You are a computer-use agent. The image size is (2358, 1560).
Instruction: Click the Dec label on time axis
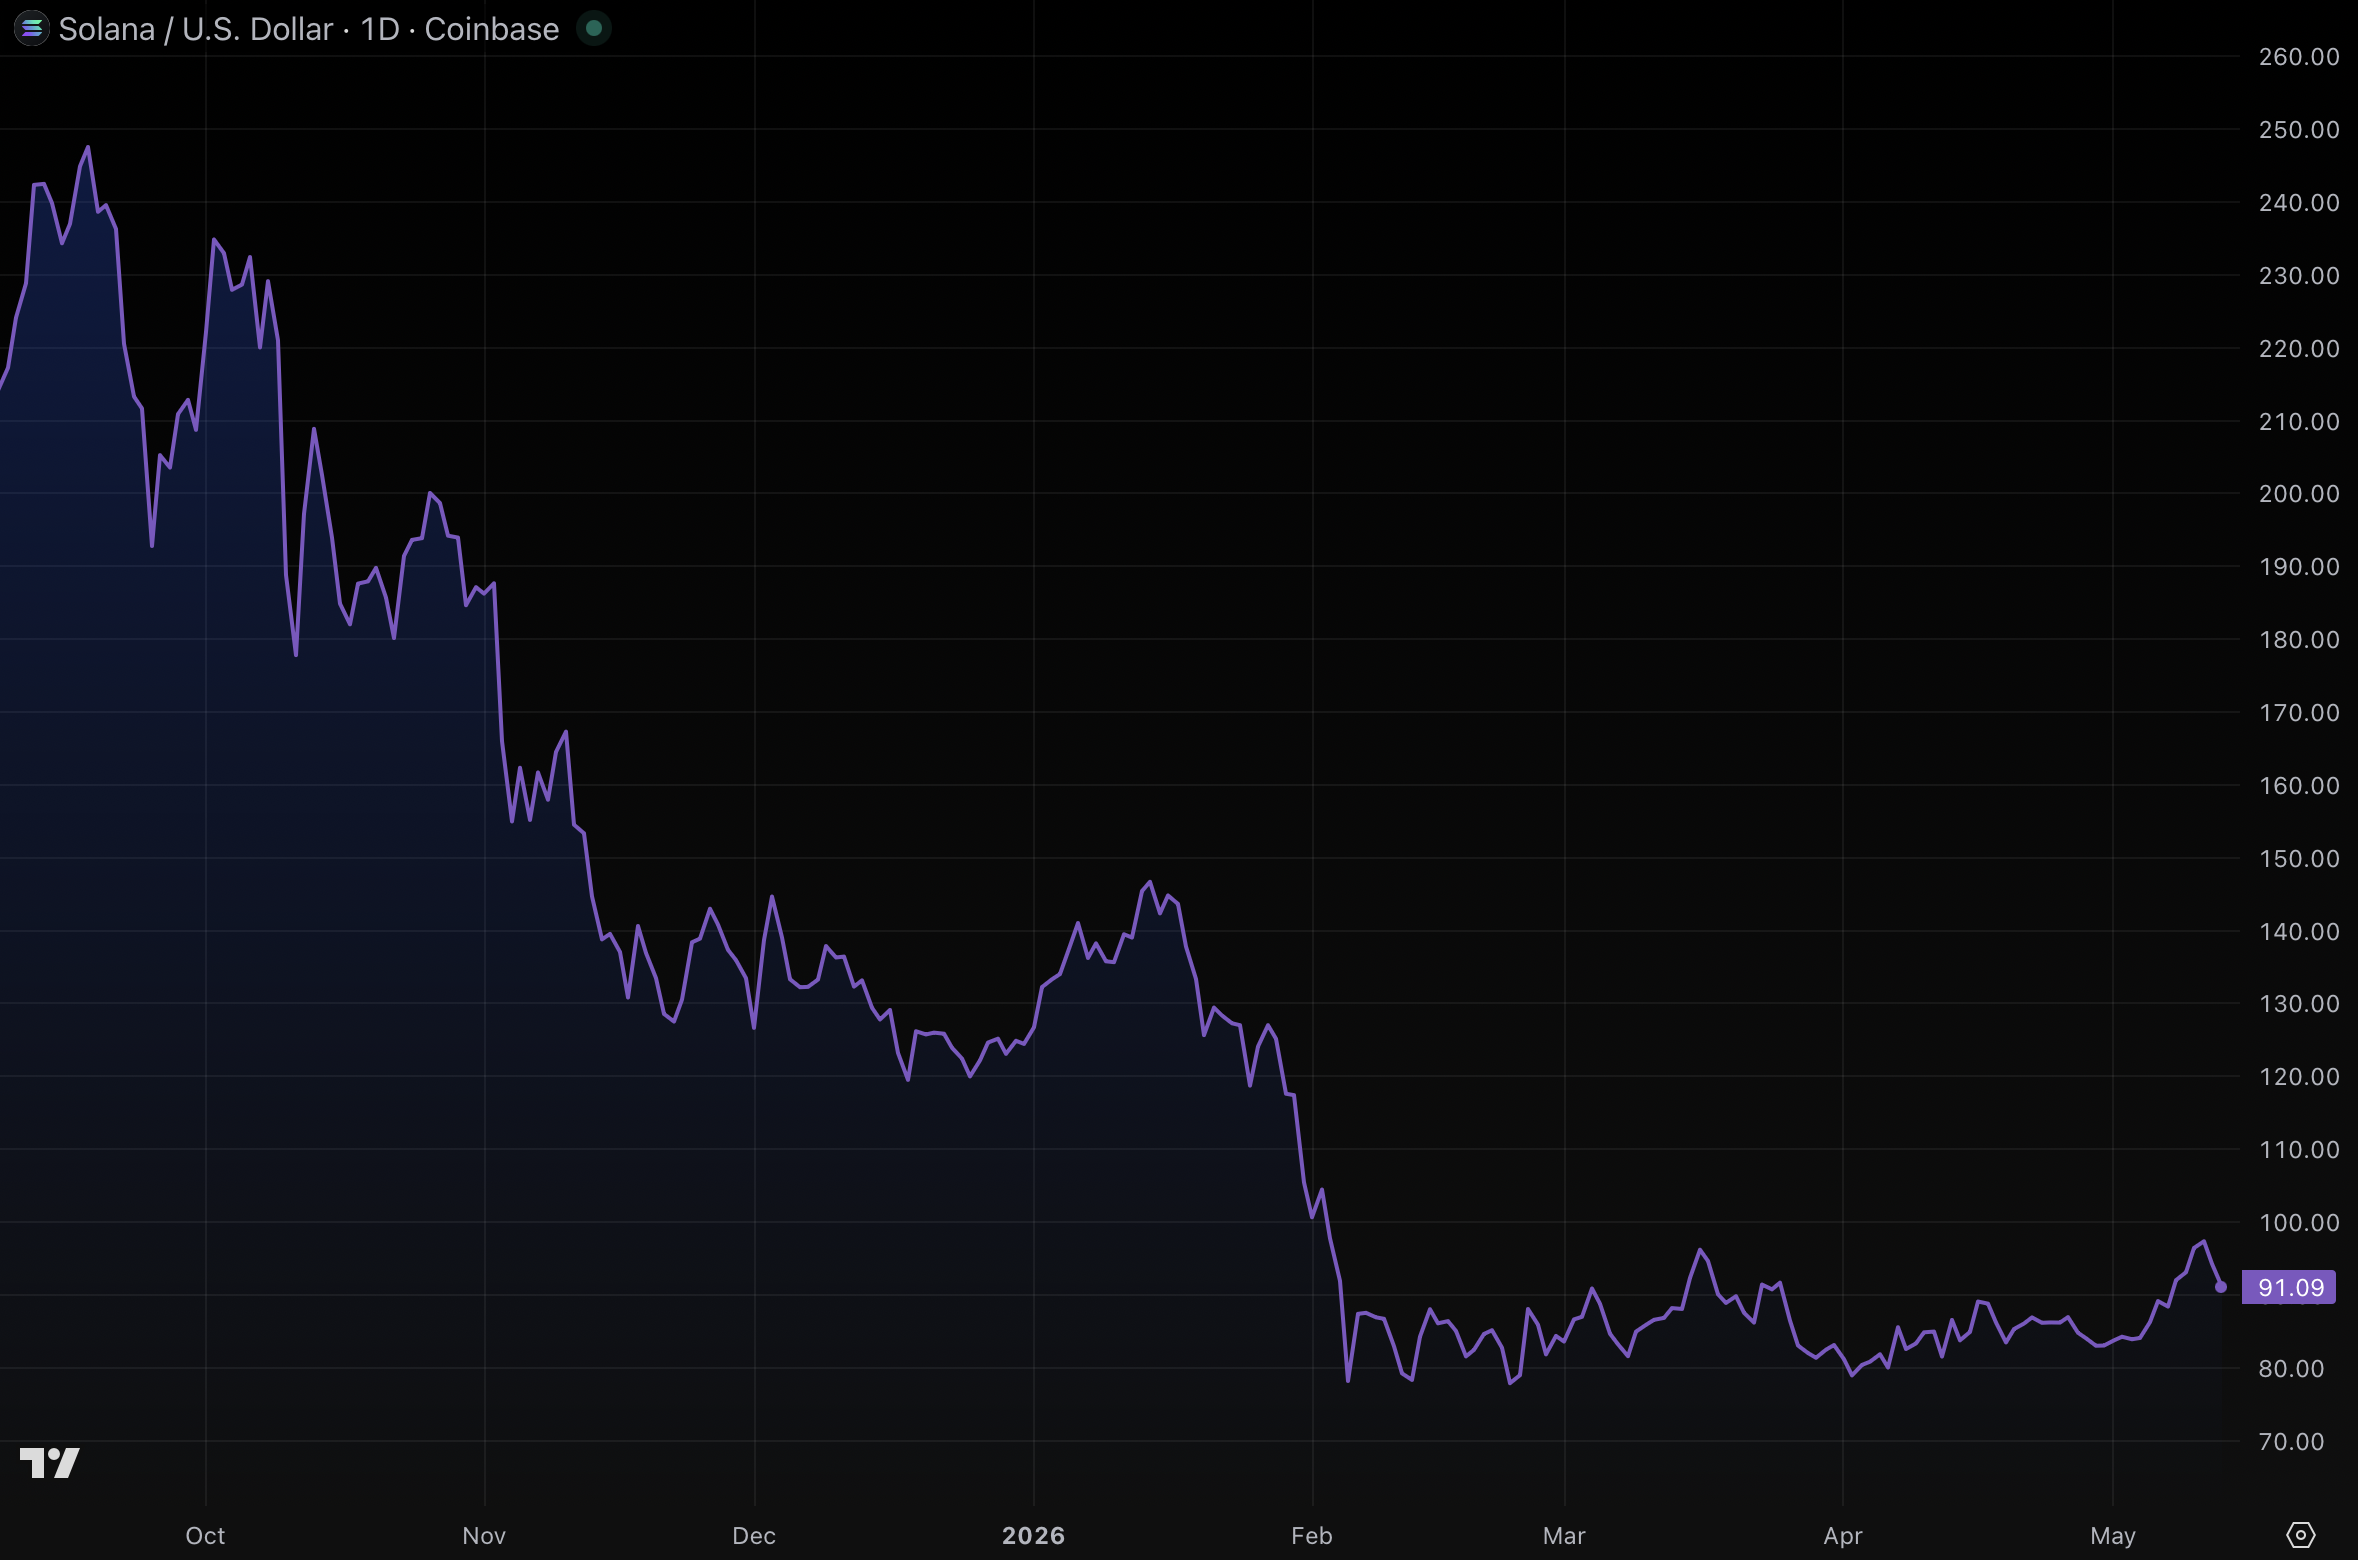[754, 1535]
